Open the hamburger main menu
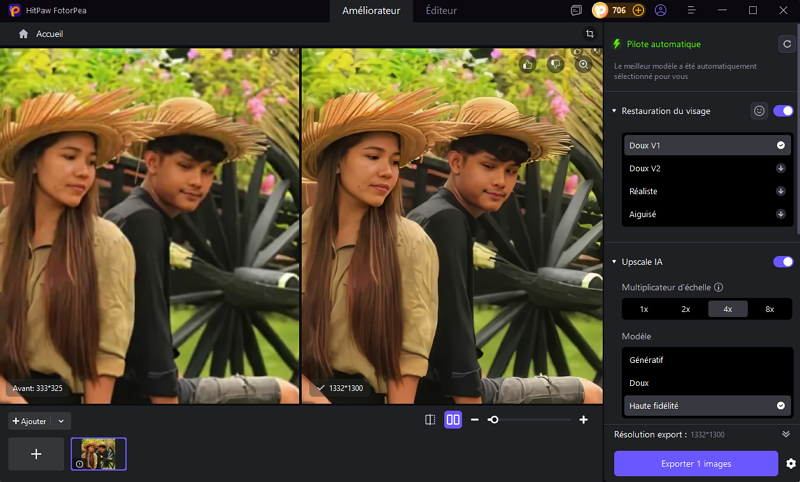The image size is (800, 482). tap(692, 10)
